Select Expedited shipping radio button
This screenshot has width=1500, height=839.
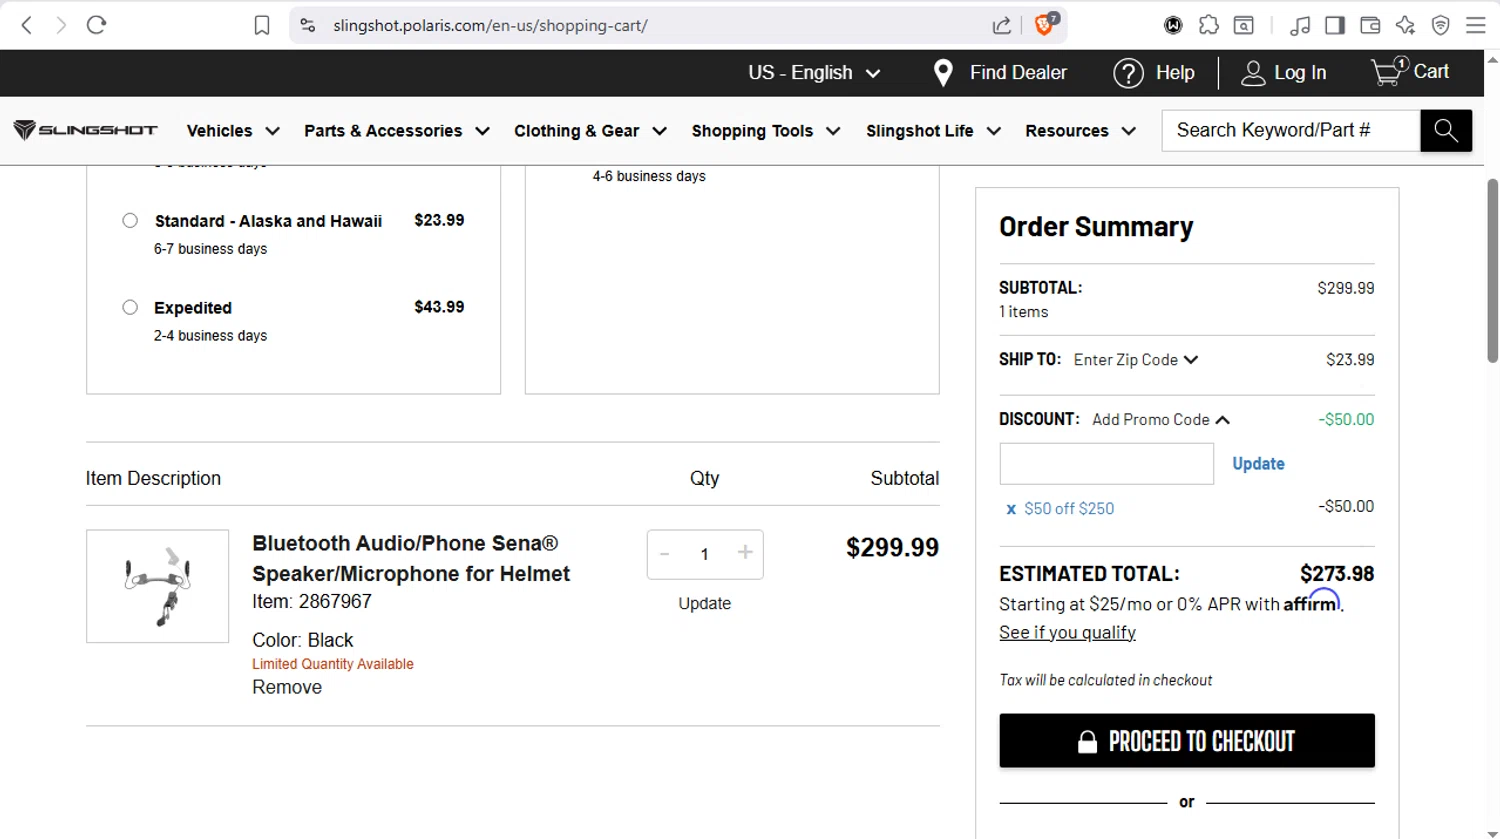click(x=130, y=307)
